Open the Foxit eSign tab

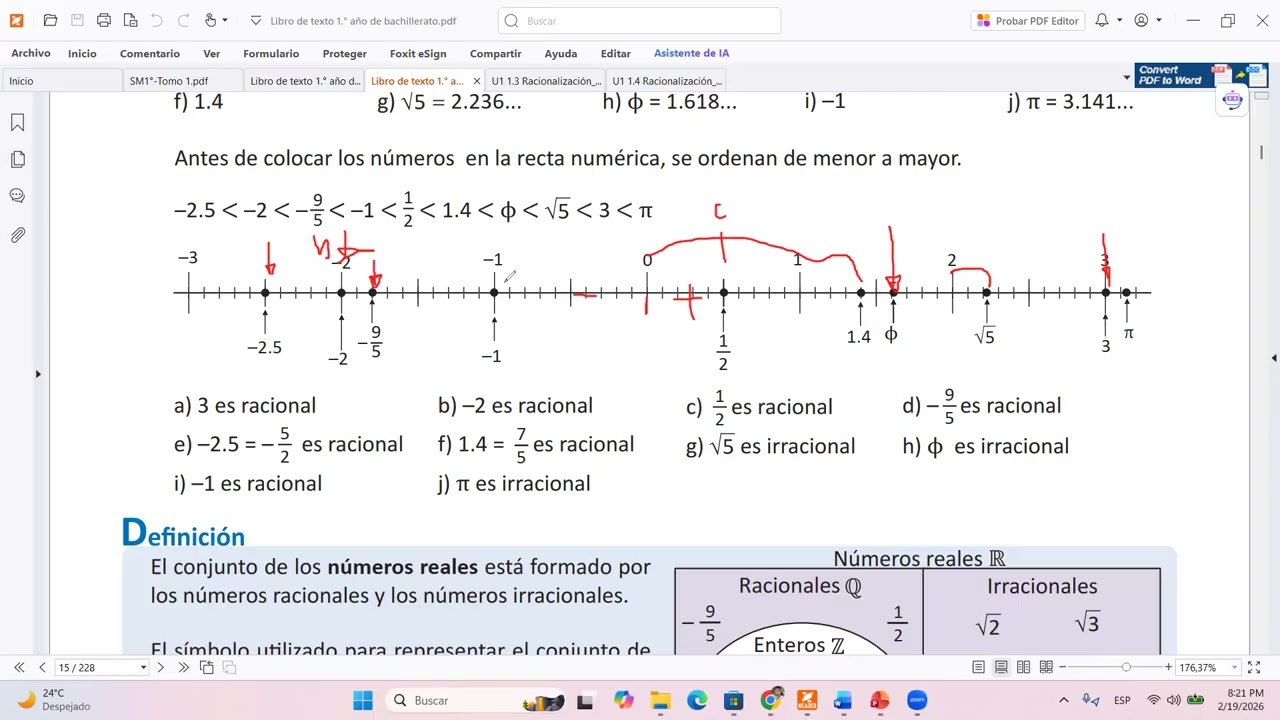pyautogui.click(x=418, y=54)
